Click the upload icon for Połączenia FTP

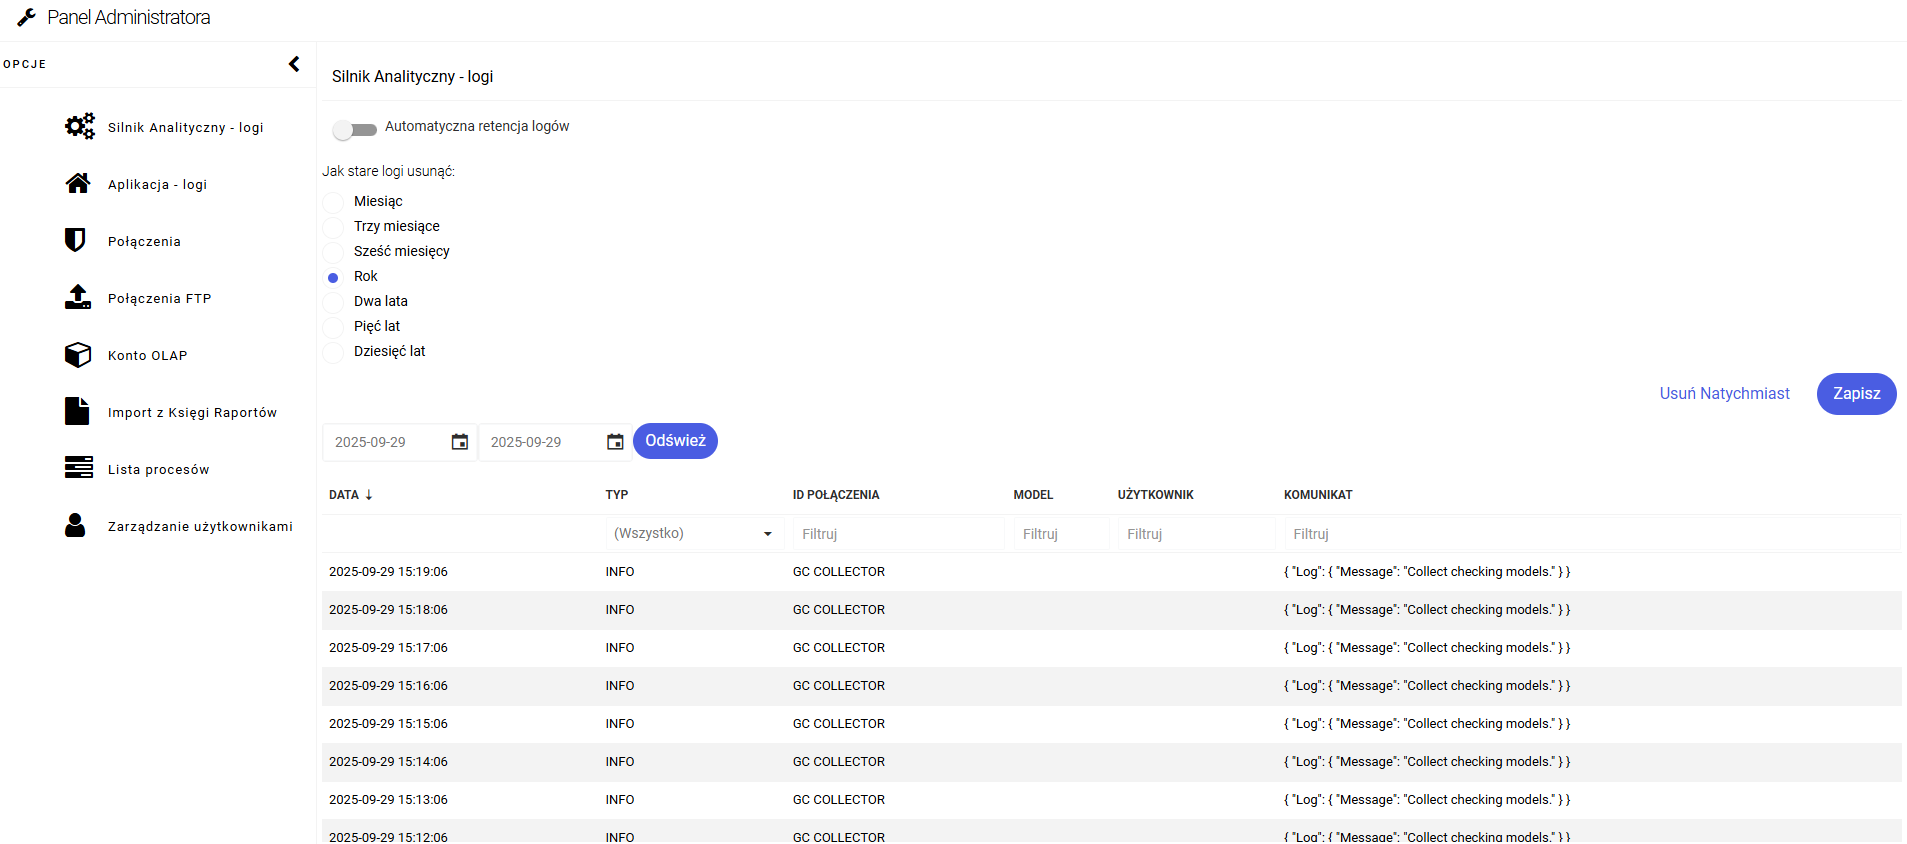78,297
